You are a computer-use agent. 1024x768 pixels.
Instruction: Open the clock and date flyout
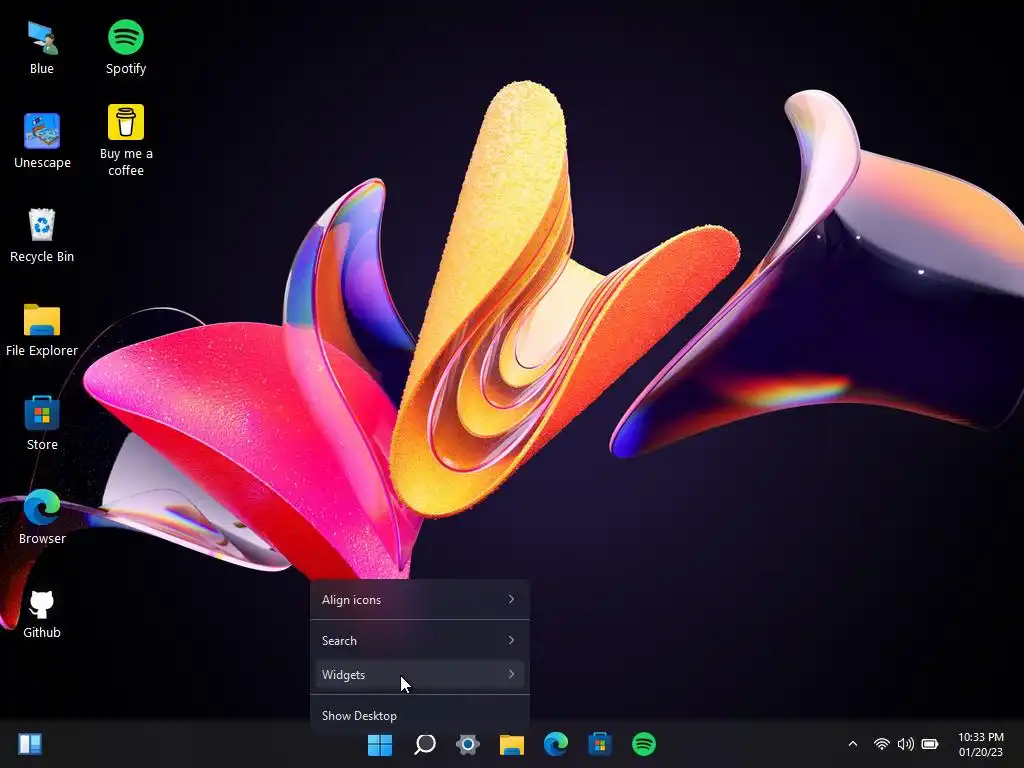pyautogui.click(x=981, y=744)
